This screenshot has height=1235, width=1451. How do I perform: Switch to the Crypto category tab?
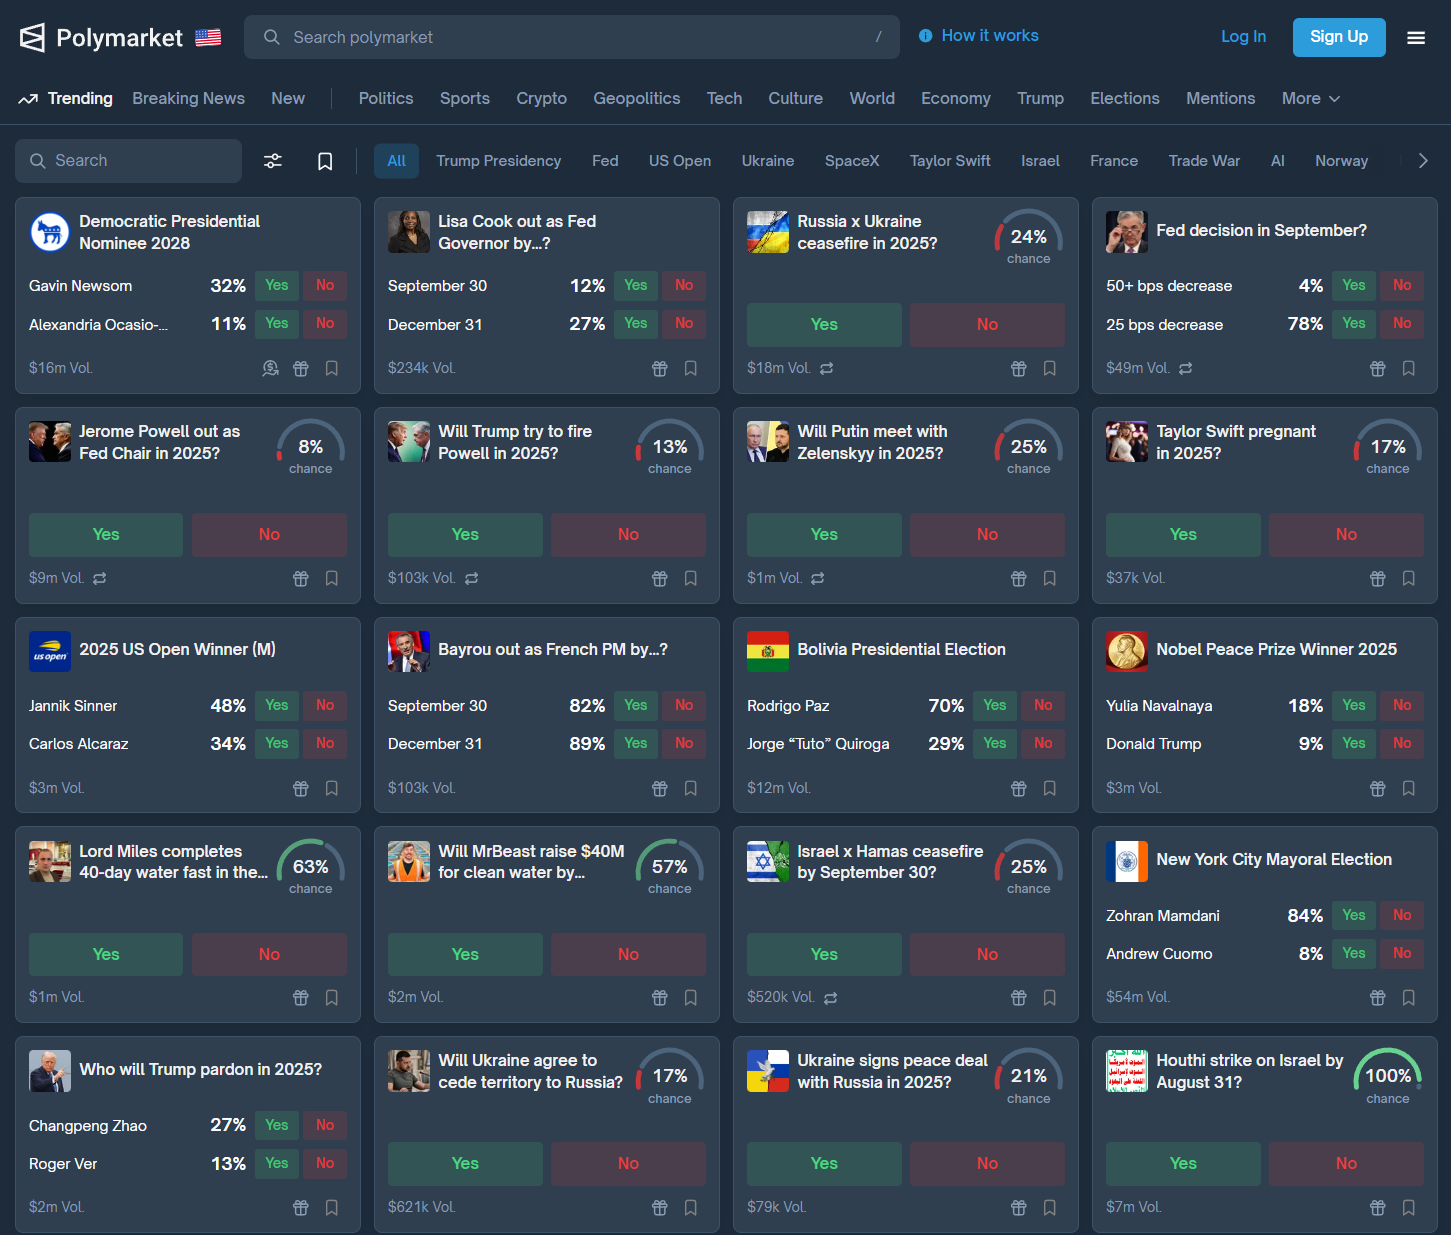click(x=541, y=98)
